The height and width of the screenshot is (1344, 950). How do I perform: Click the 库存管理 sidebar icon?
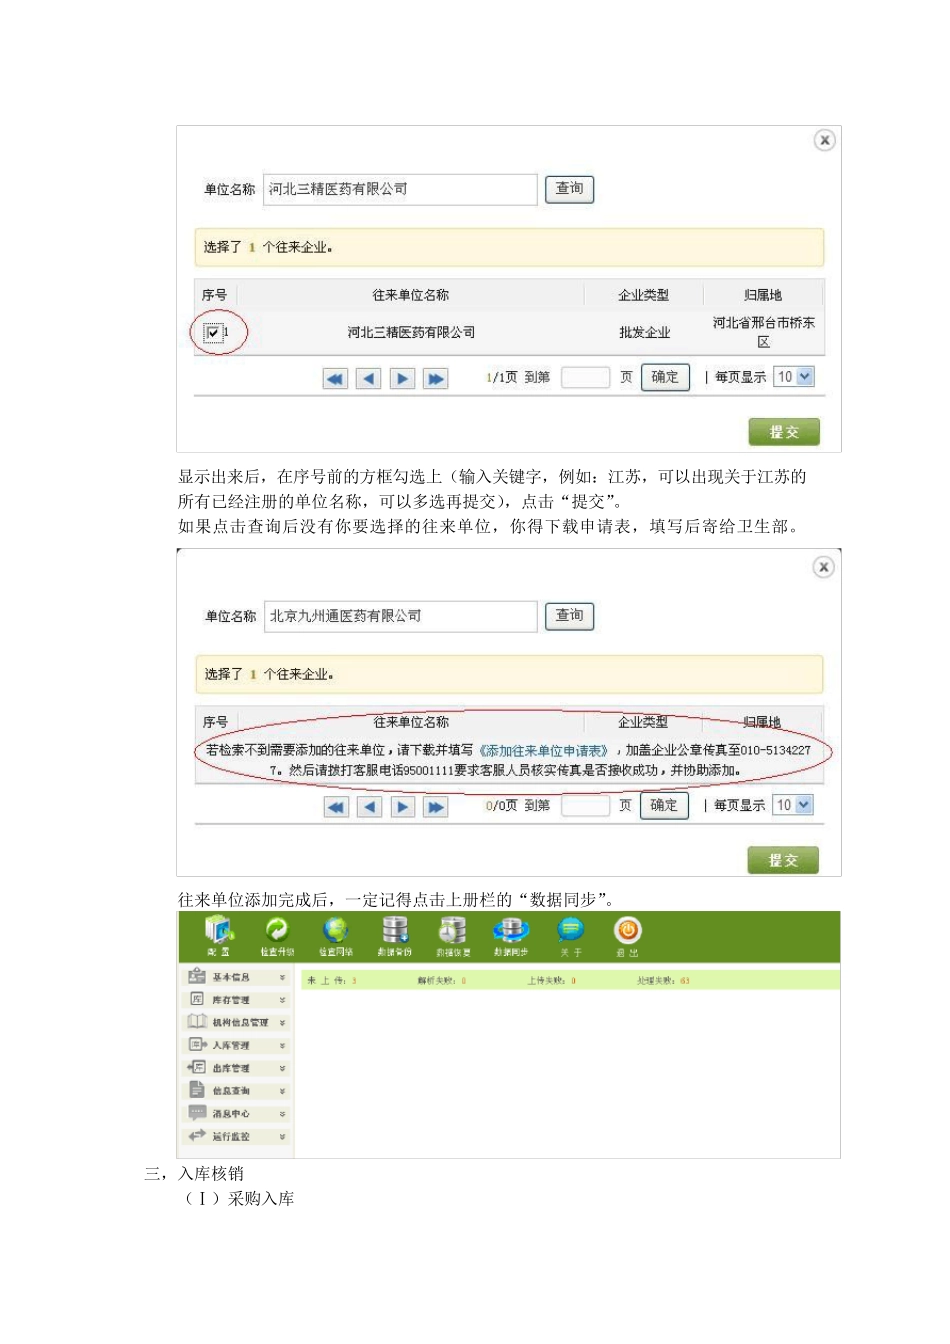pos(197,999)
